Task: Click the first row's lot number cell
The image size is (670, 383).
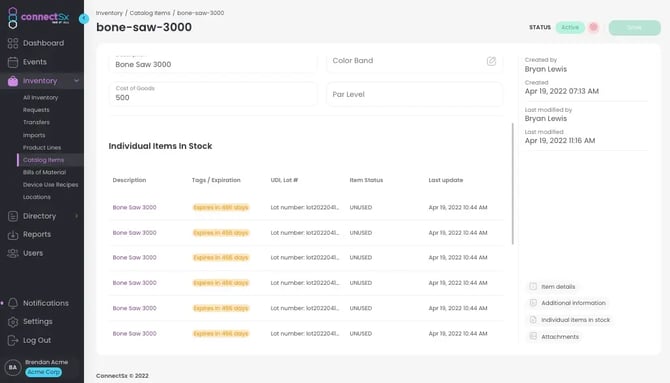Action: click(305, 208)
